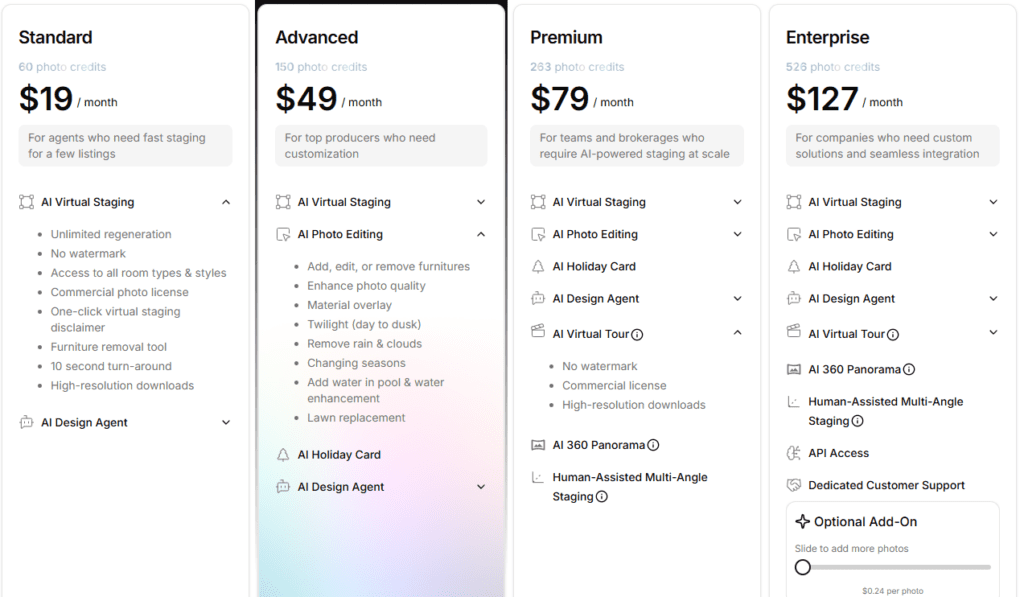Select the AI Holiday Card bell icon in Premium
The image size is (1024, 597).
536,266
